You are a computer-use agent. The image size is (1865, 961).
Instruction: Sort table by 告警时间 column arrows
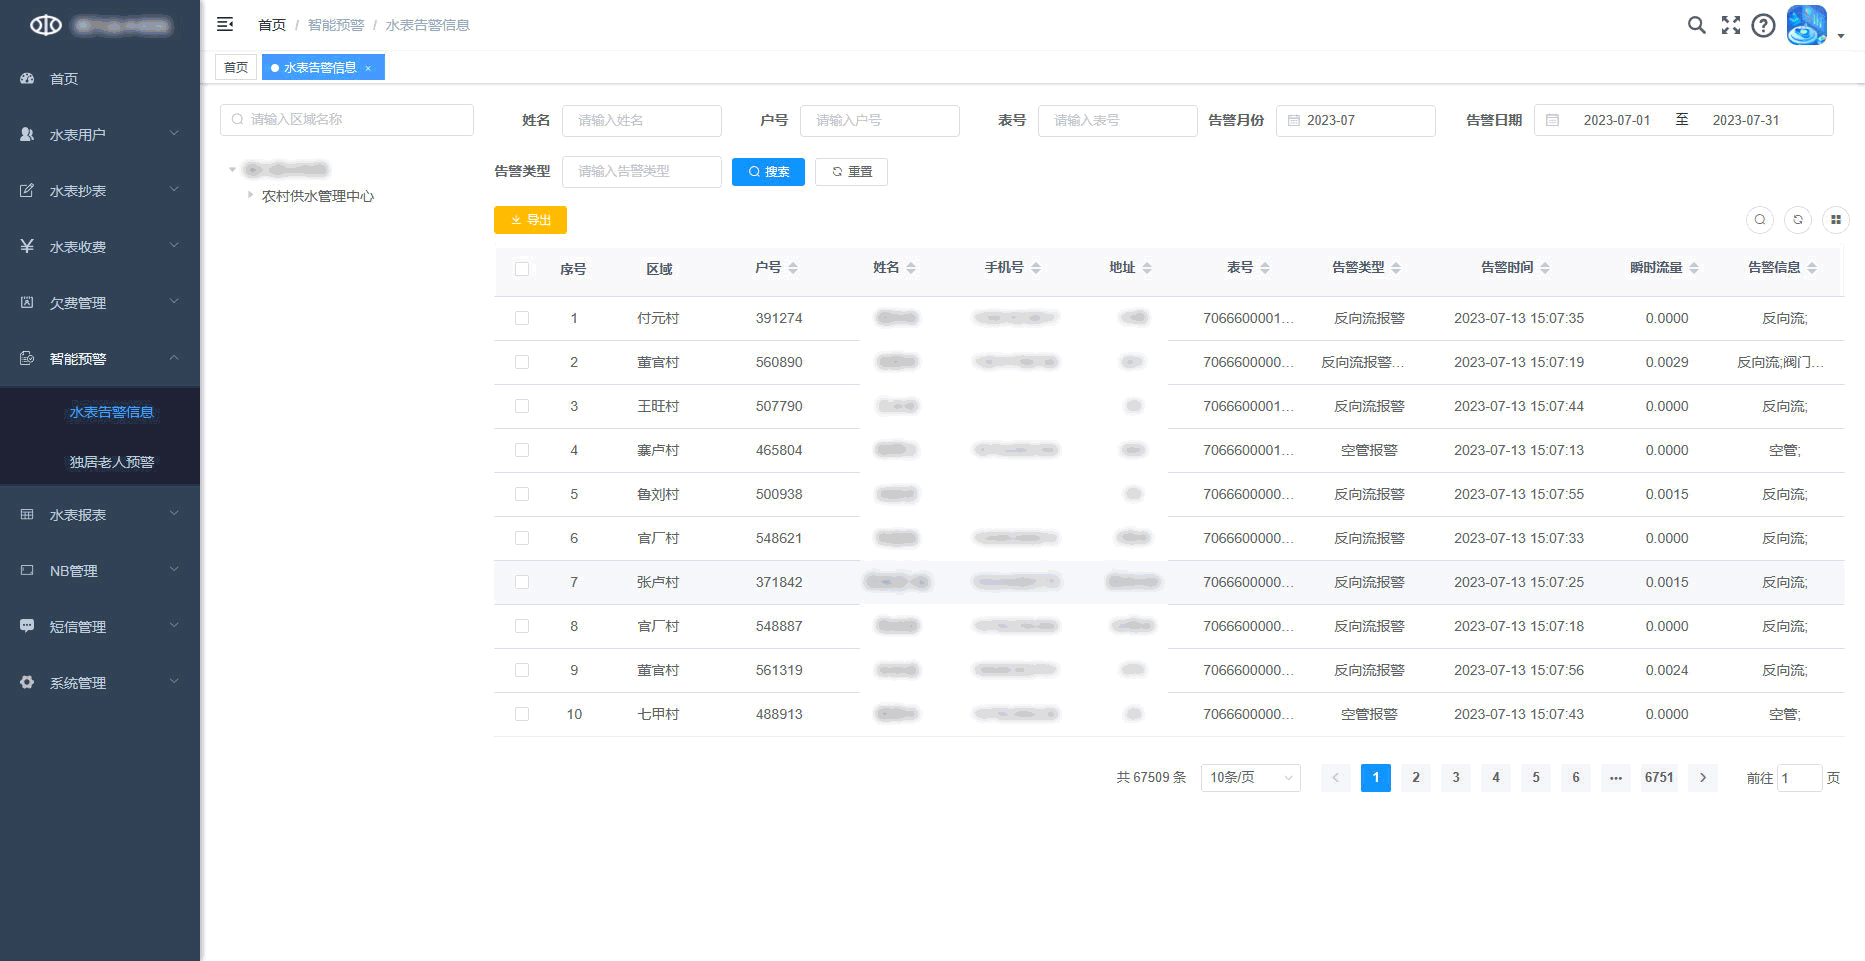click(1545, 268)
